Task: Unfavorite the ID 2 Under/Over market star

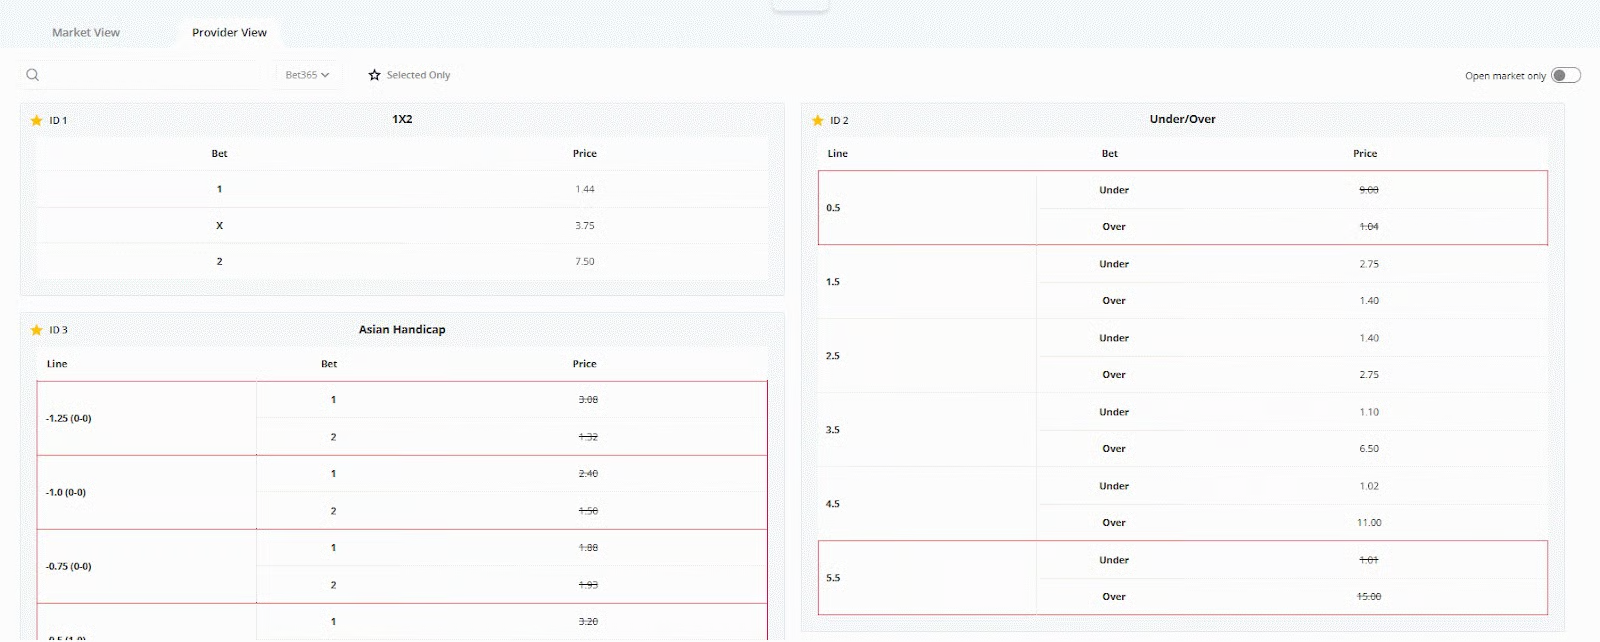Action: [x=818, y=120]
